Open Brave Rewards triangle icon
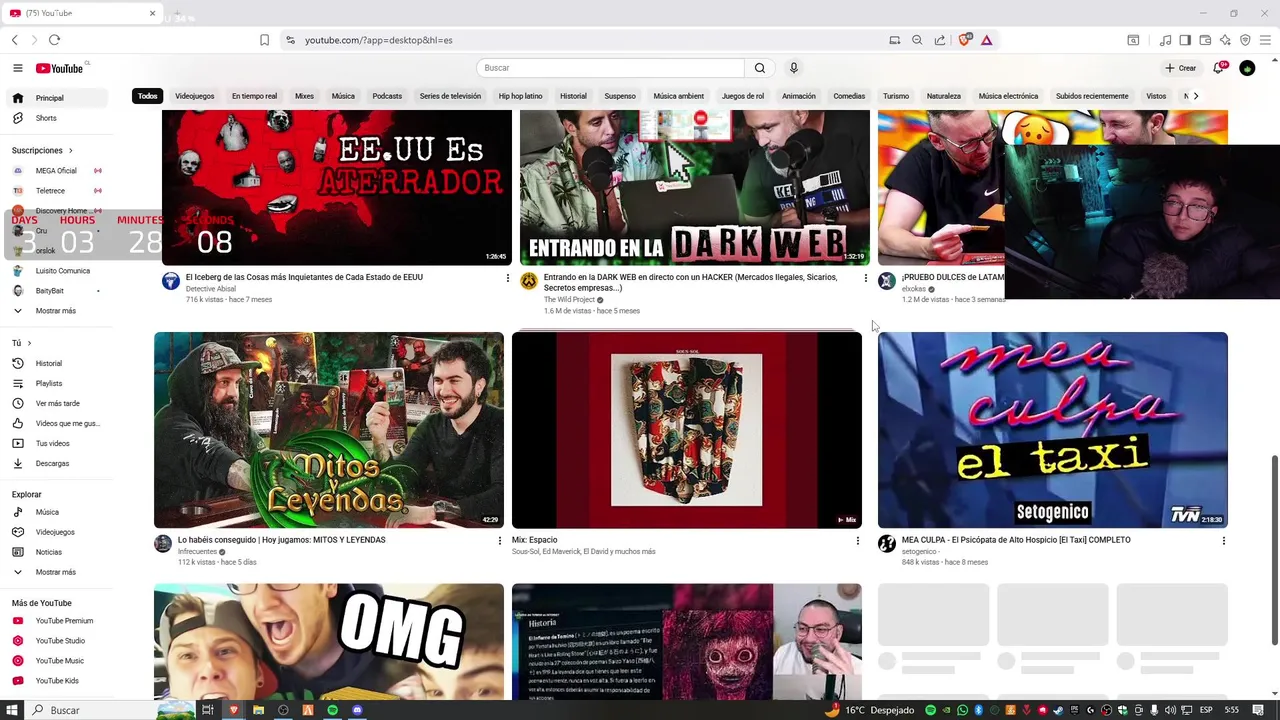The height and width of the screenshot is (720, 1280). tap(986, 40)
